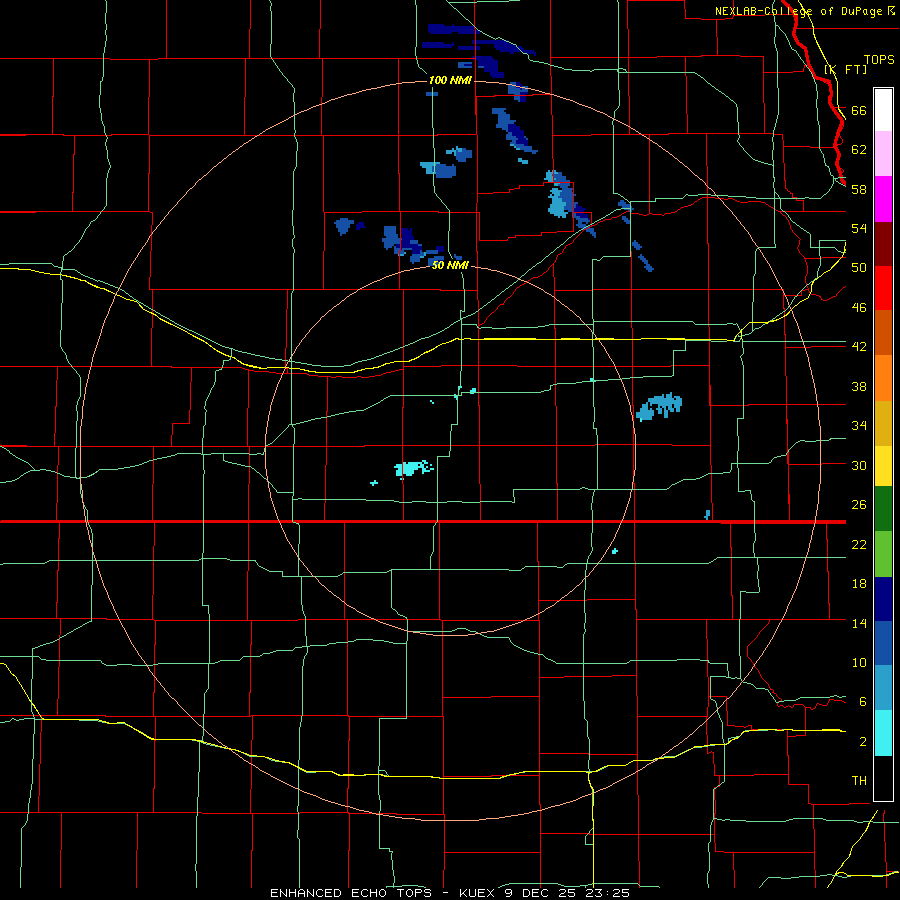Click the legend value 66
The image size is (900, 900).
[x=859, y=110]
